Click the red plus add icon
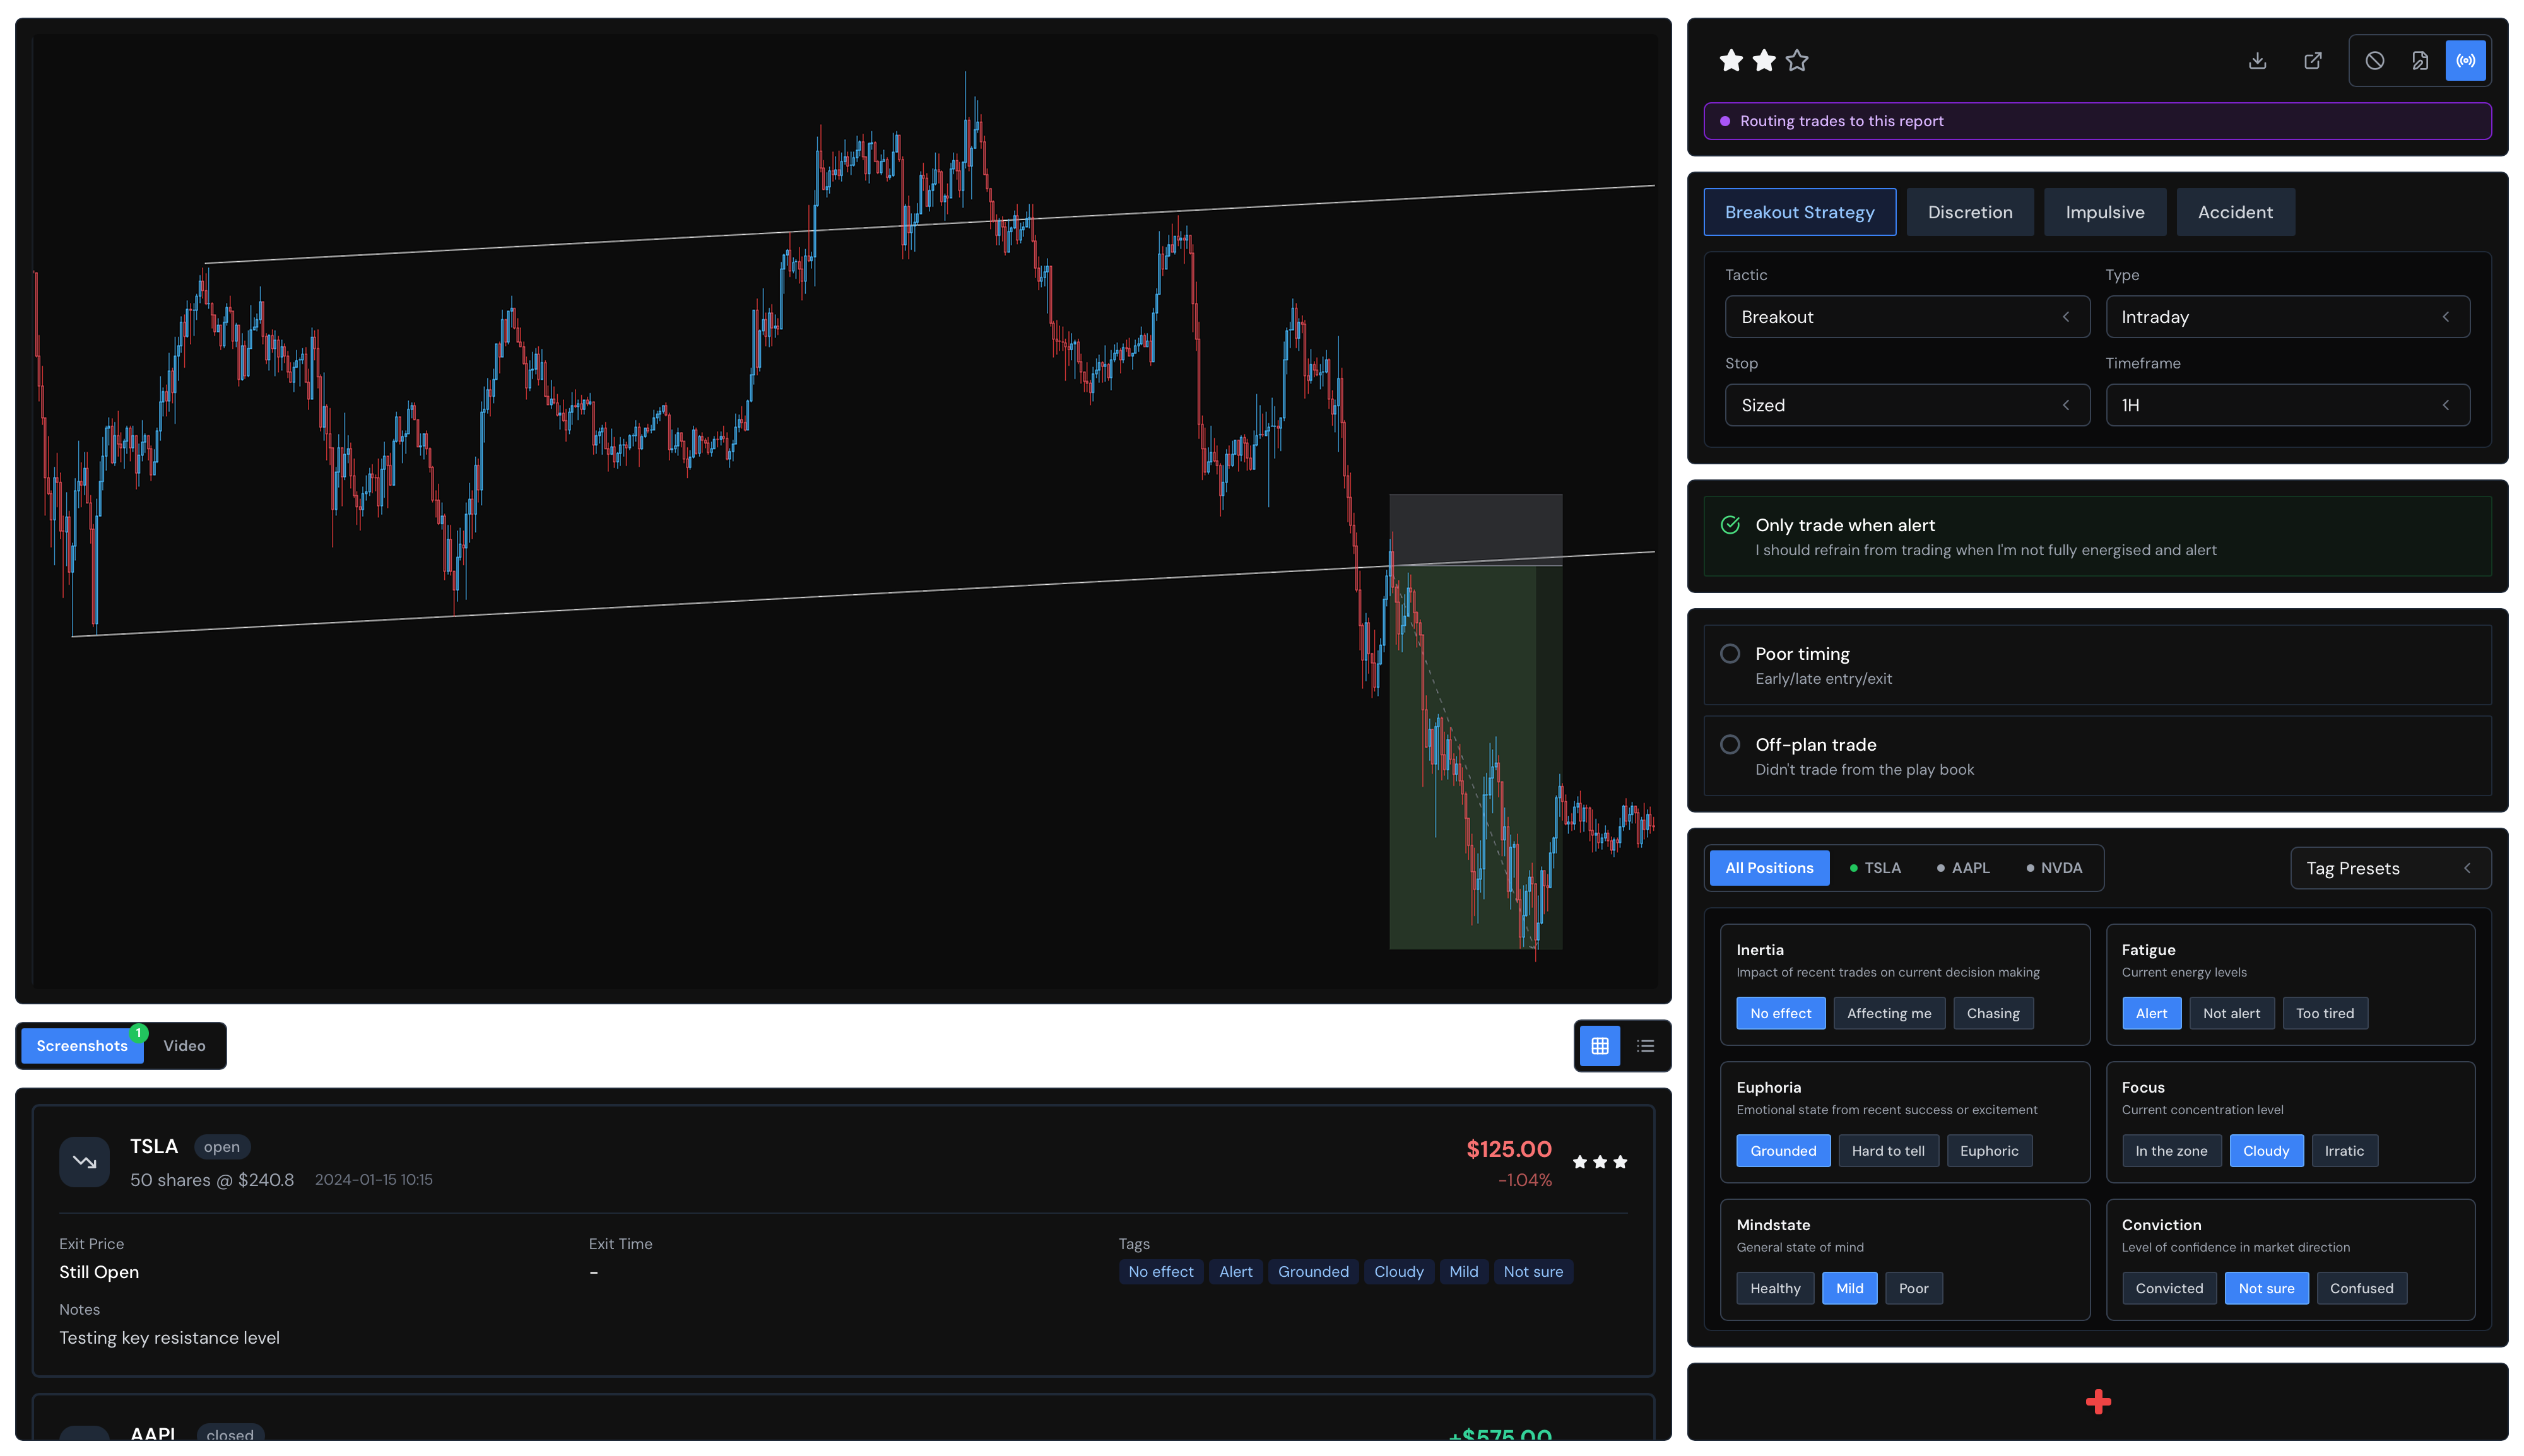Screen dimensions: 2524x1456 (2098, 1402)
